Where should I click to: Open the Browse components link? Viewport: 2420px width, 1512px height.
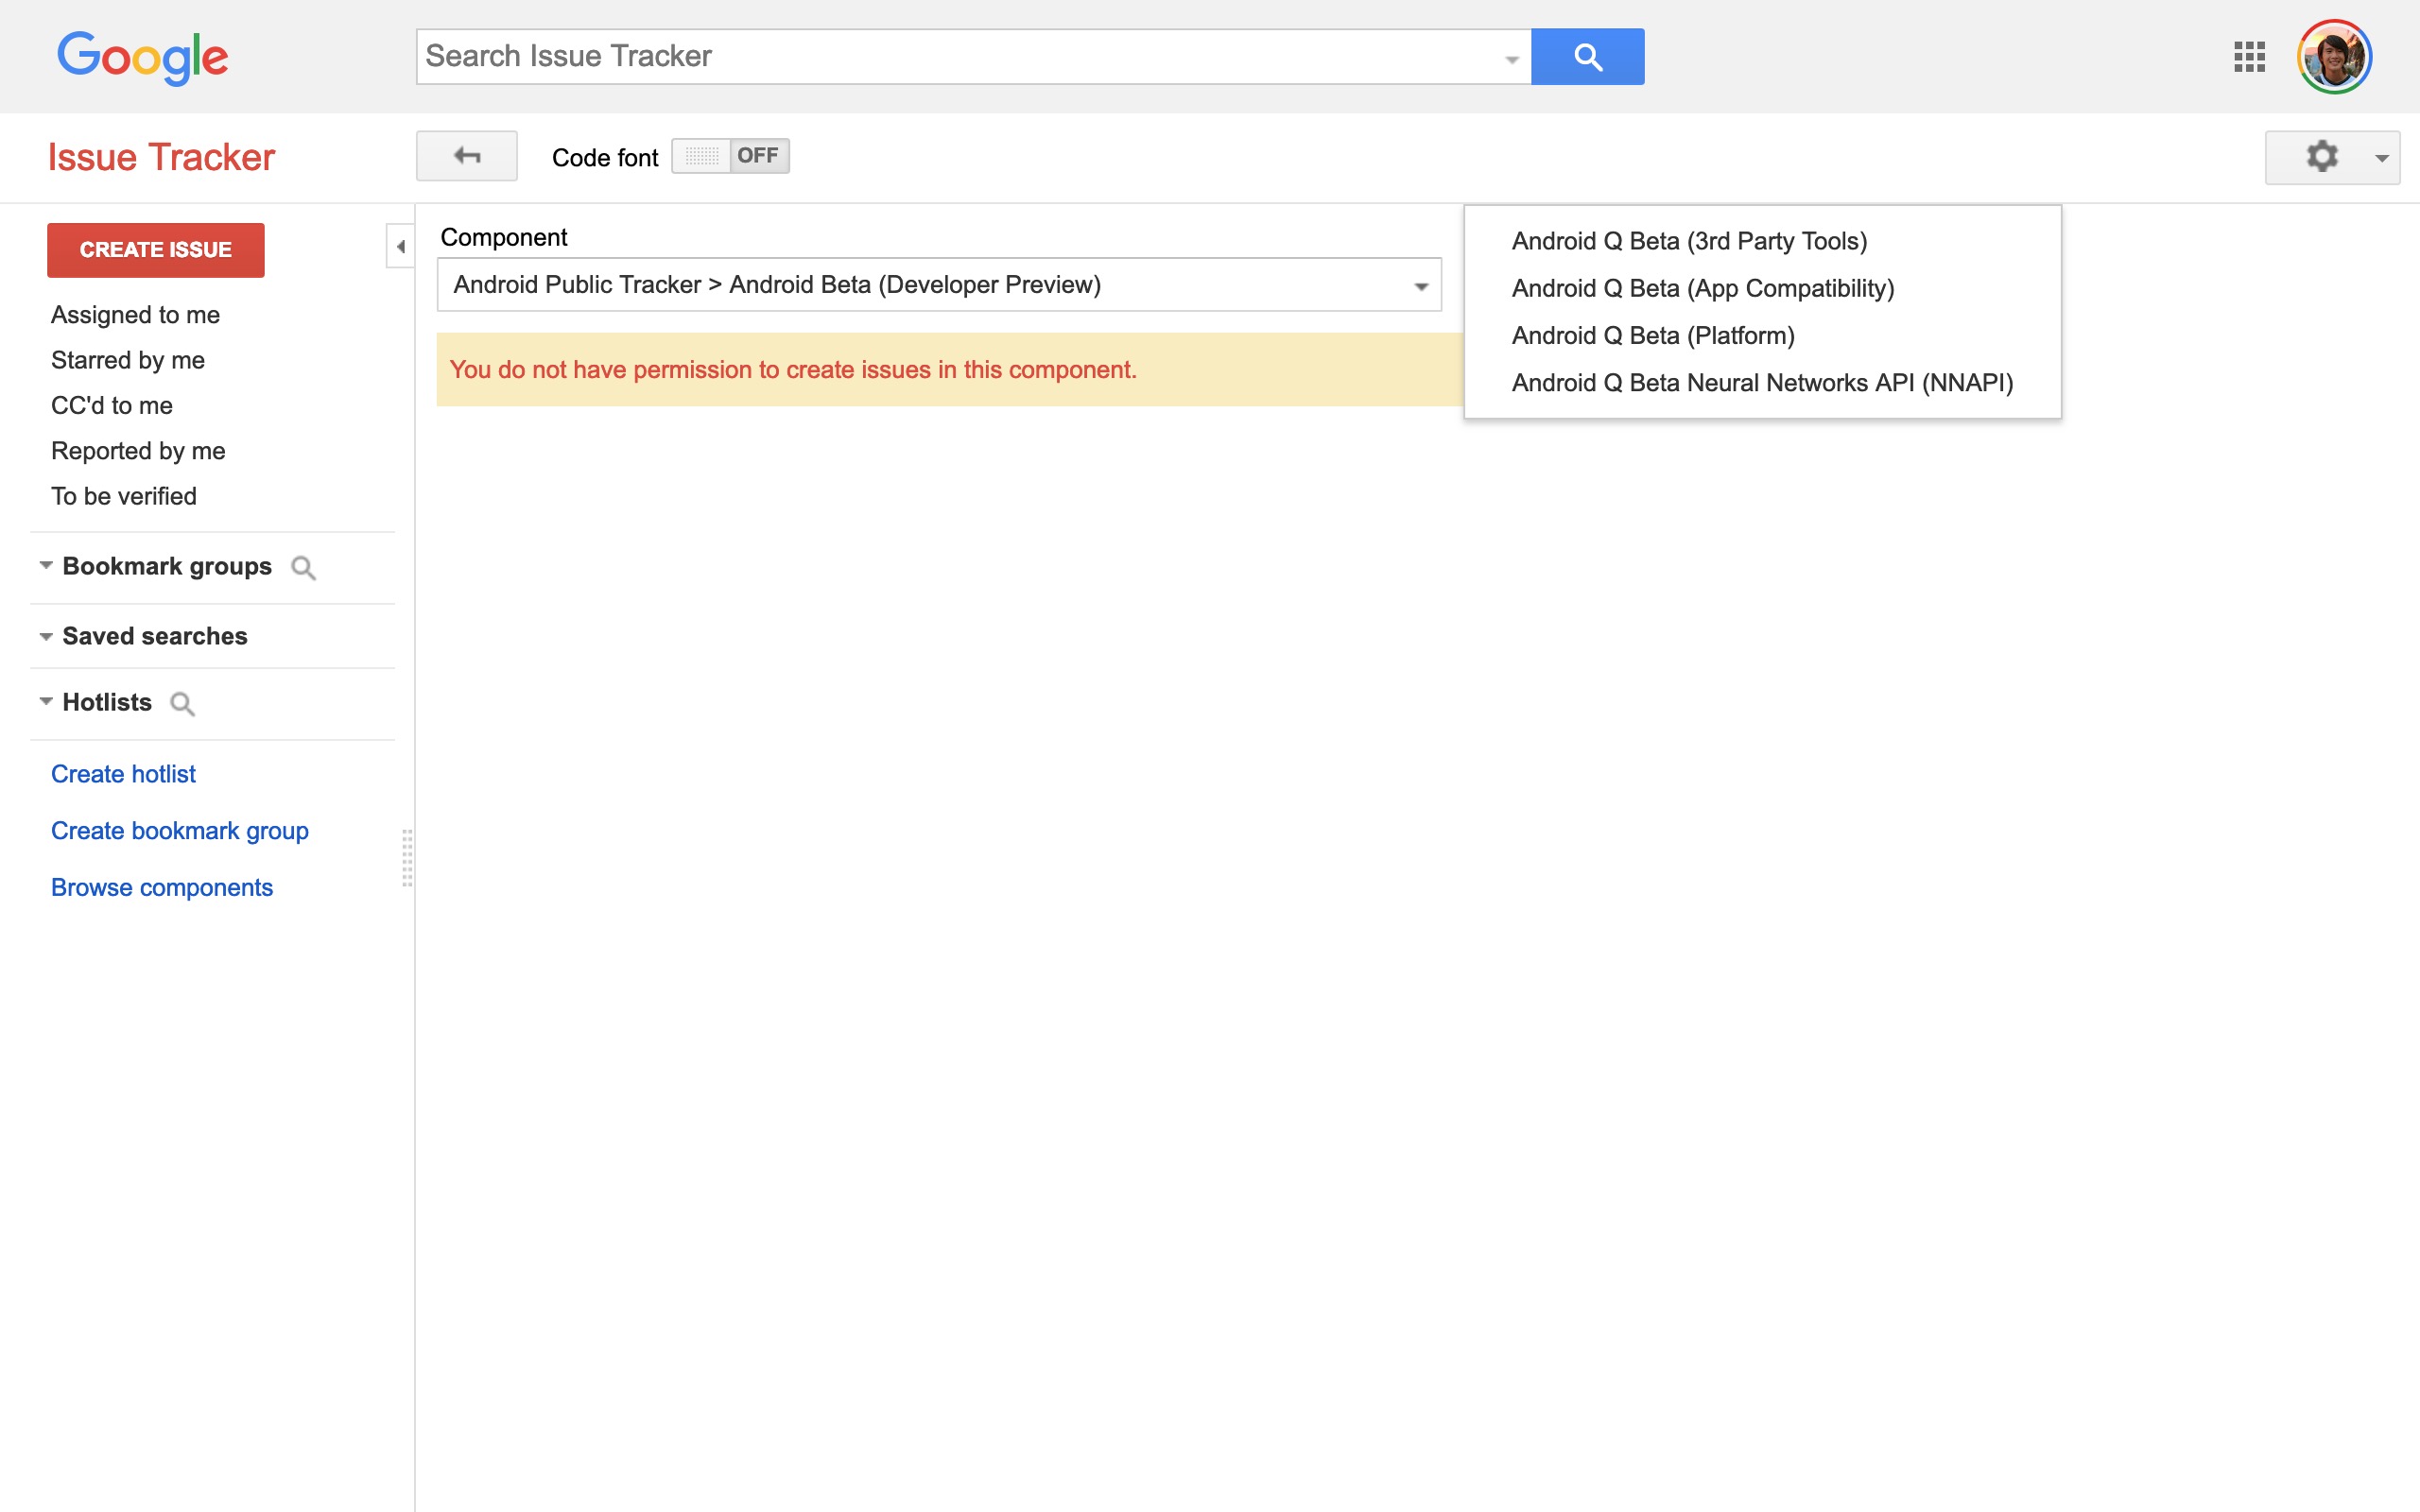pos(162,888)
